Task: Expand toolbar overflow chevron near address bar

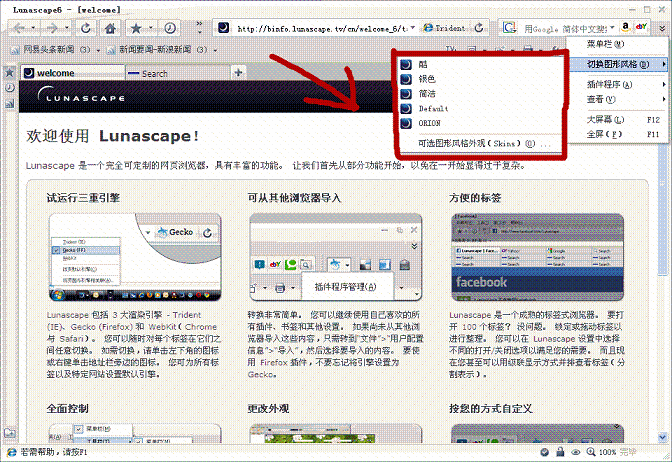Action: [x=200, y=27]
